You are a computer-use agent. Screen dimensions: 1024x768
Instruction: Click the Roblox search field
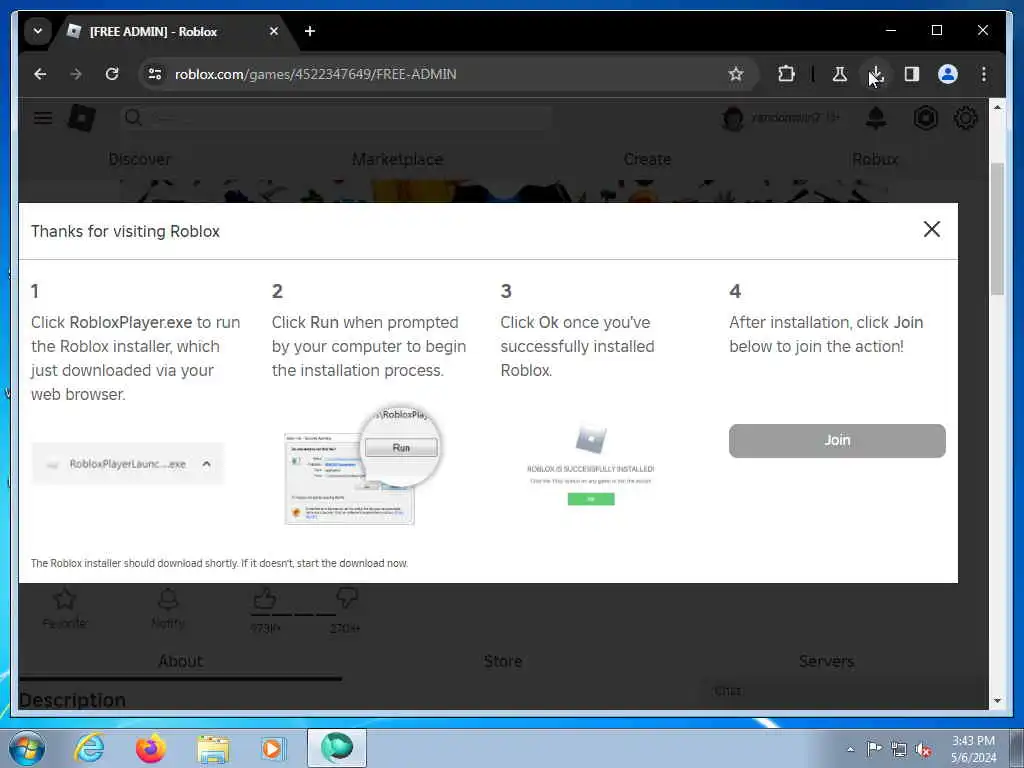point(336,118)
